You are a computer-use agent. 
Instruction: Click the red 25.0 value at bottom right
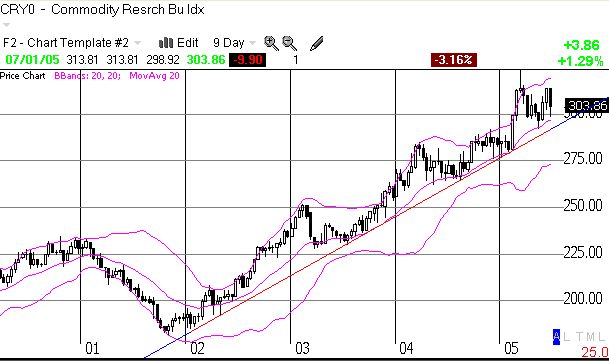[595, 352]
